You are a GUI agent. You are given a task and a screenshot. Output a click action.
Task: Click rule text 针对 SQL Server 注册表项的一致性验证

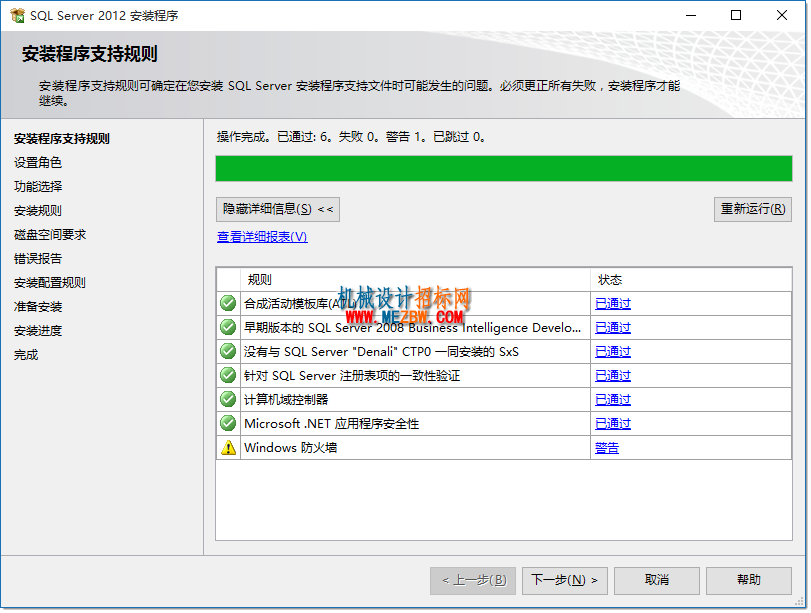352,376
